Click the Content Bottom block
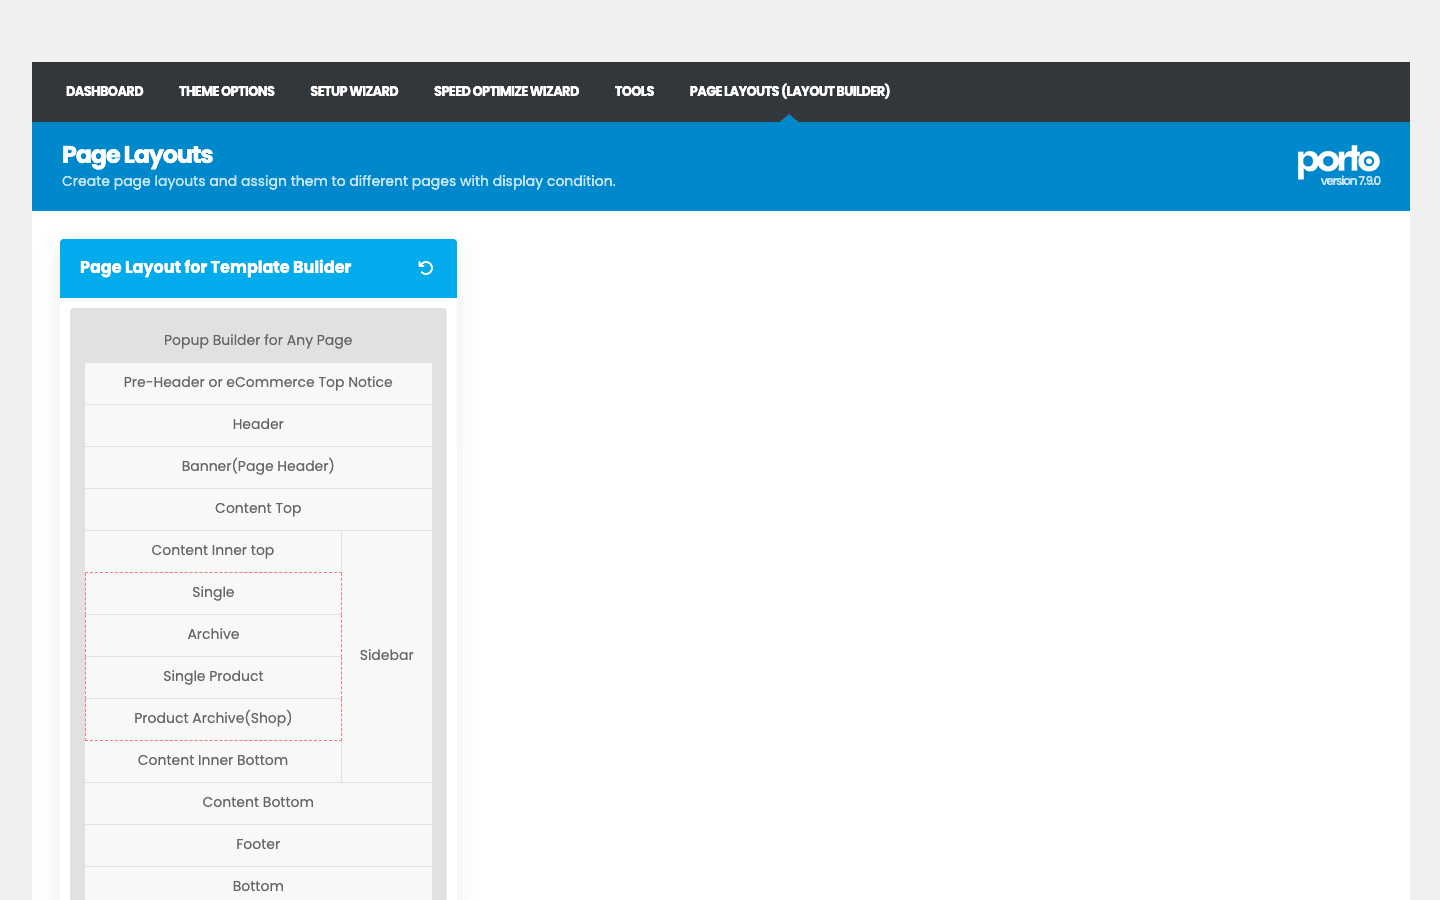This screenshot has height=900, width=1440. [x=258, y=803]
